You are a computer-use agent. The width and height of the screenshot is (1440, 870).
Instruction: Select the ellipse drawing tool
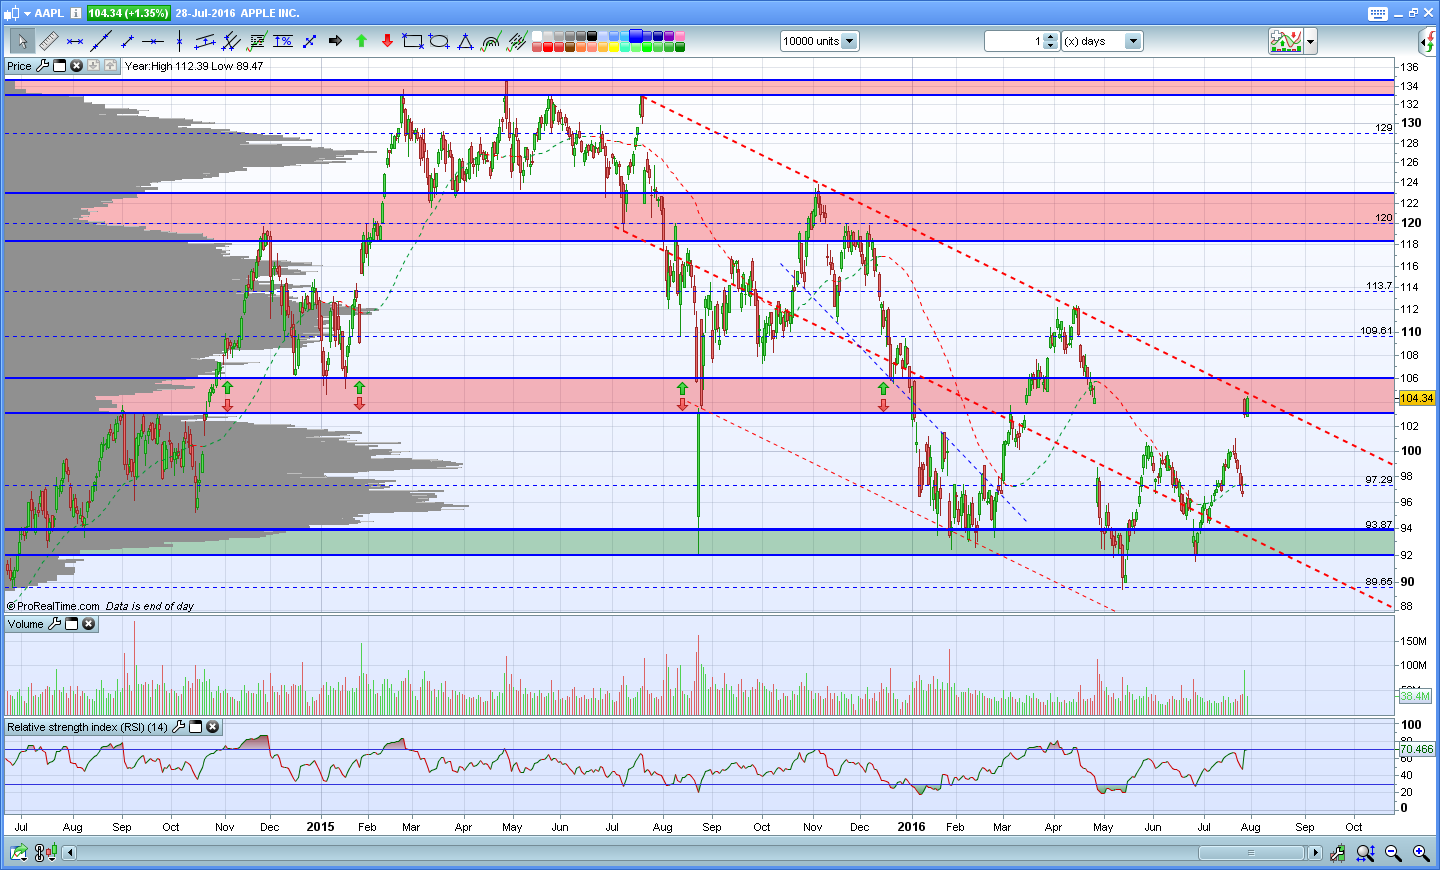439,41
